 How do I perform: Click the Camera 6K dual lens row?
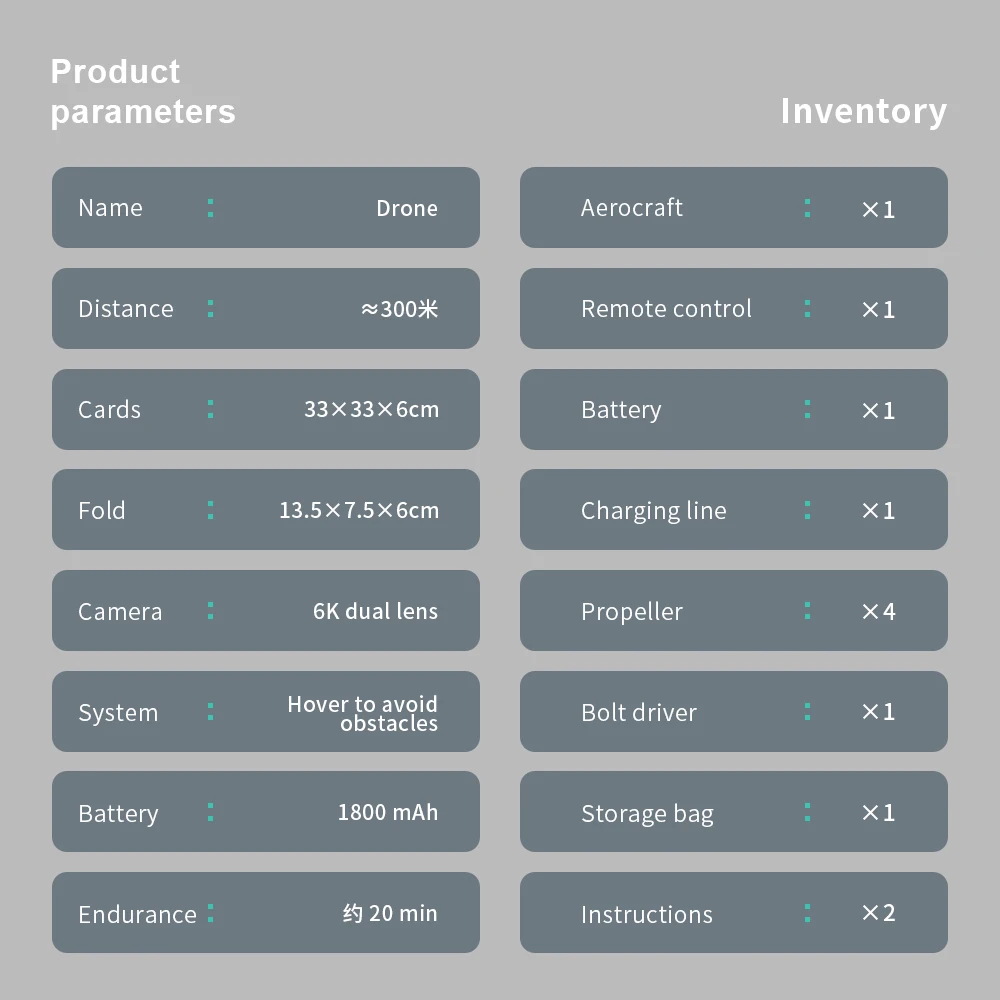[265, 611]
